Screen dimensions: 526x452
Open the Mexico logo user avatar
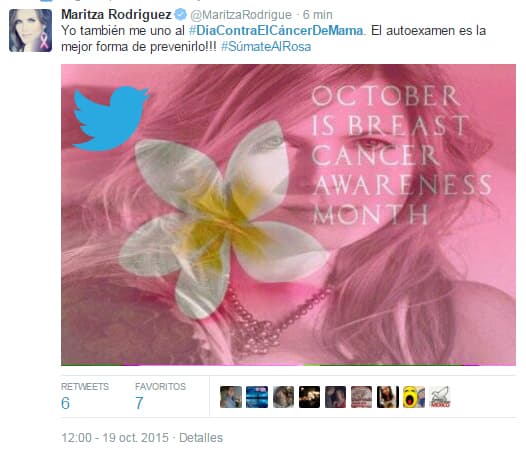tap(440, 397)
